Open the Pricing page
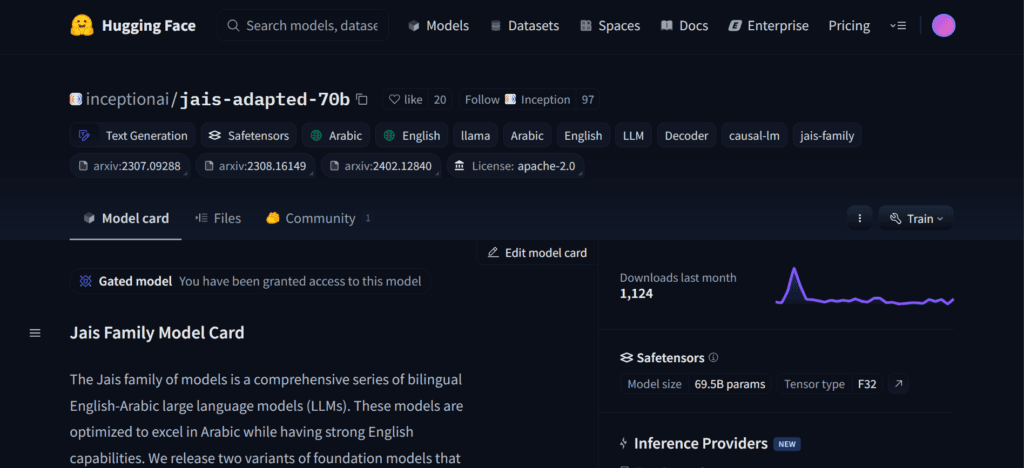 pyautogui.click(x=849, y=25)
